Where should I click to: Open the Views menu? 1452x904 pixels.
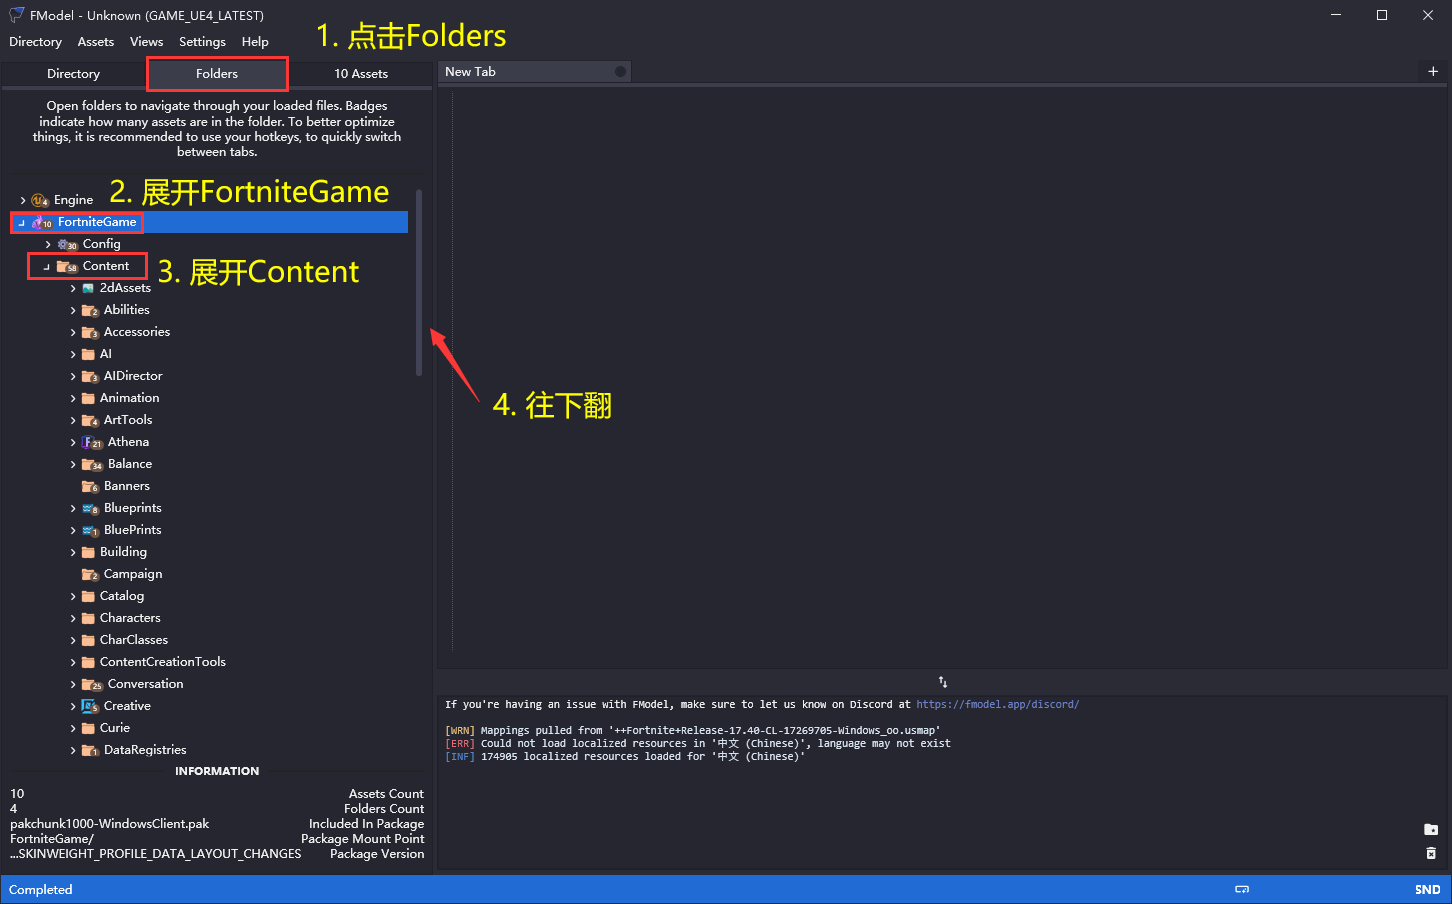146,42
